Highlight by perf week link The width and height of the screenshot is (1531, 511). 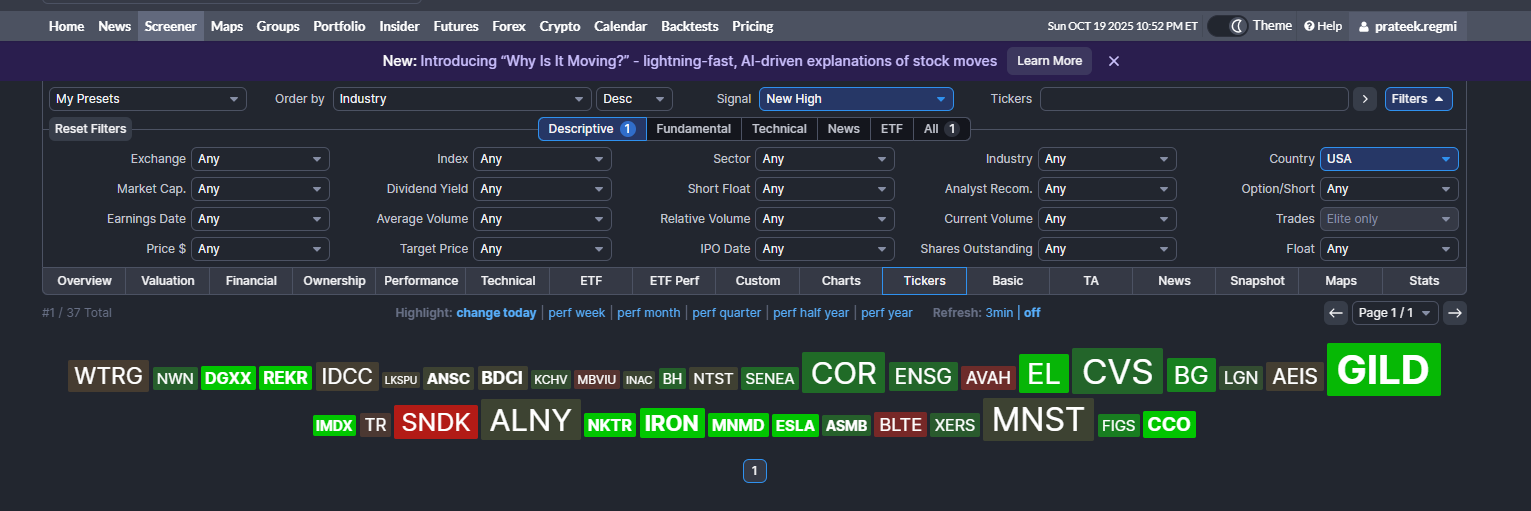pos(577,313)
